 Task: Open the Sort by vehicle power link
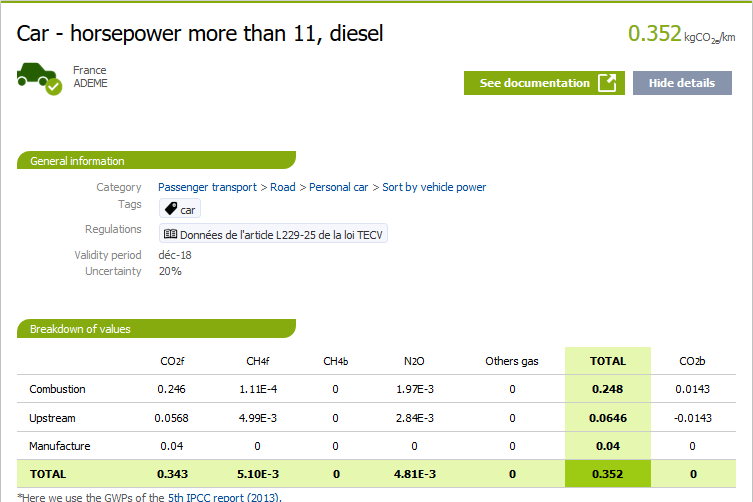click(x=434, y=187)
